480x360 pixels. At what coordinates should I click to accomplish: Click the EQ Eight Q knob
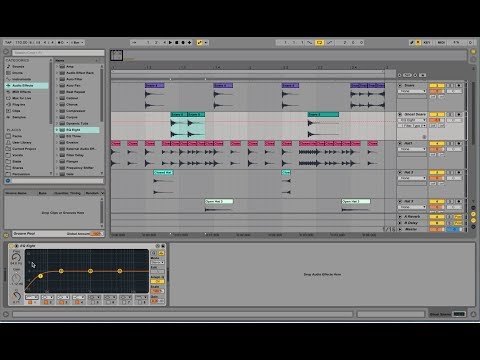[16, 296]
